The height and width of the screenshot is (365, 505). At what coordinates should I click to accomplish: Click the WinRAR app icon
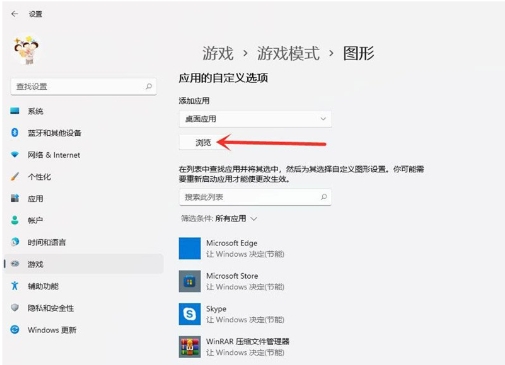tap(190, 347)
